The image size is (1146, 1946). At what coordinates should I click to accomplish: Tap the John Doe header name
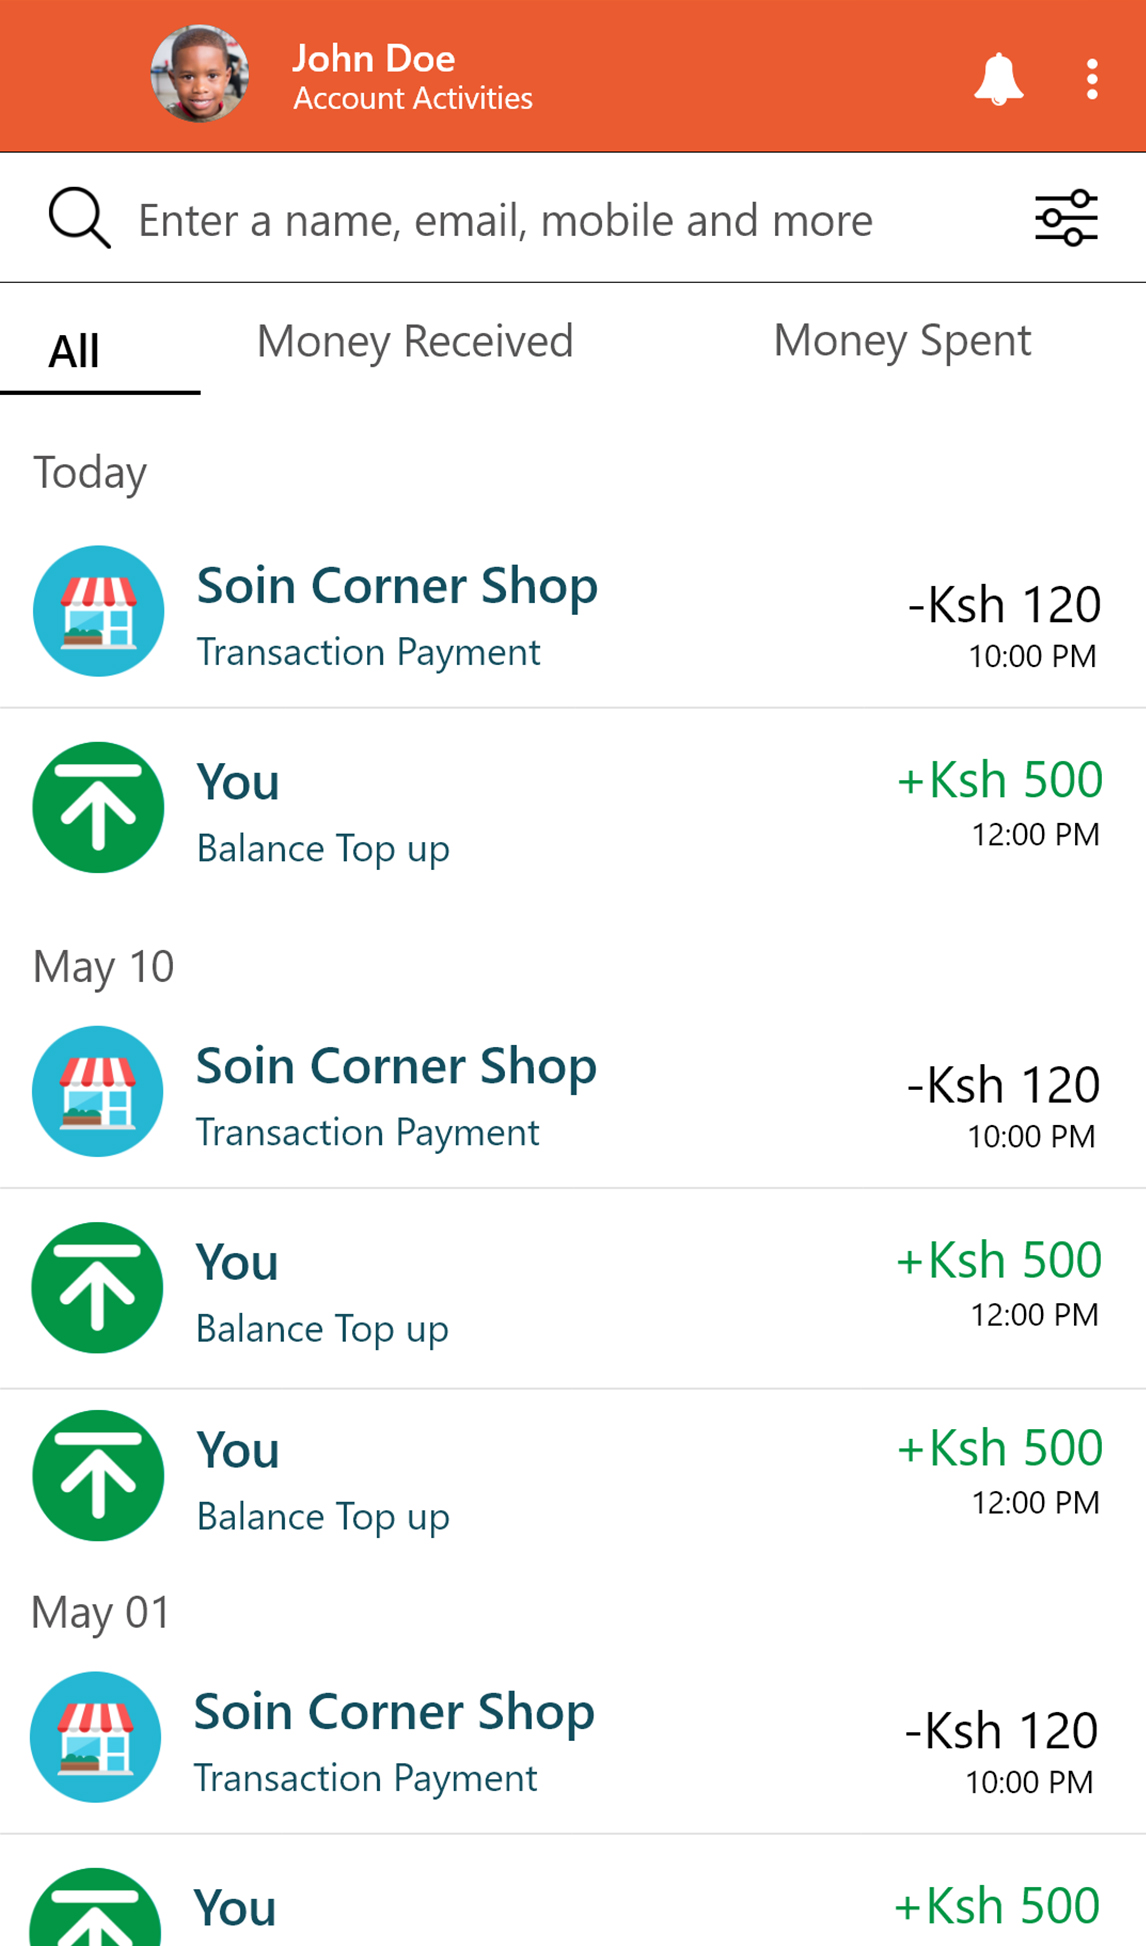pos(374,59)
